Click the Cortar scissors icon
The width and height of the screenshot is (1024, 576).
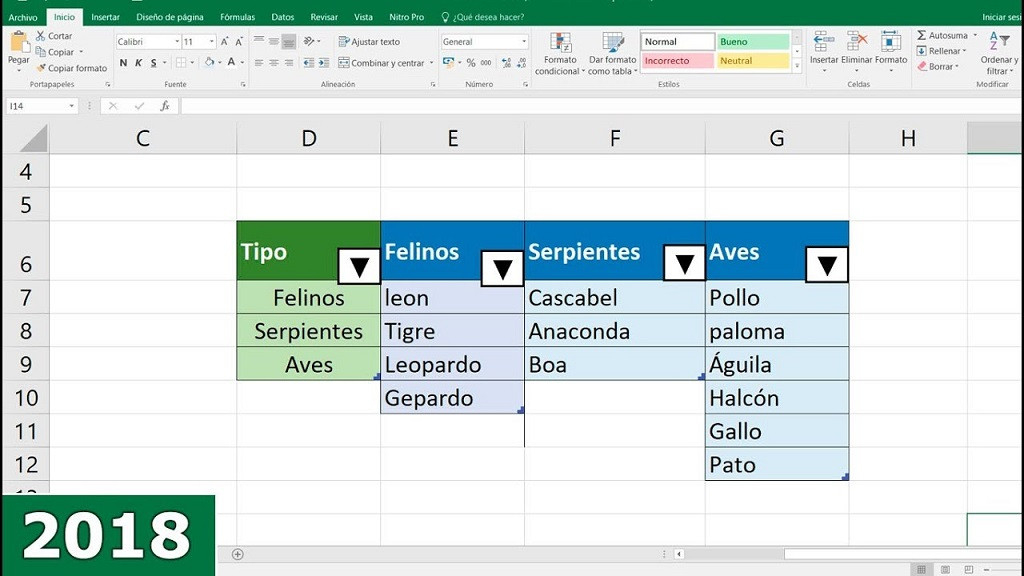(x=40, y=36)
